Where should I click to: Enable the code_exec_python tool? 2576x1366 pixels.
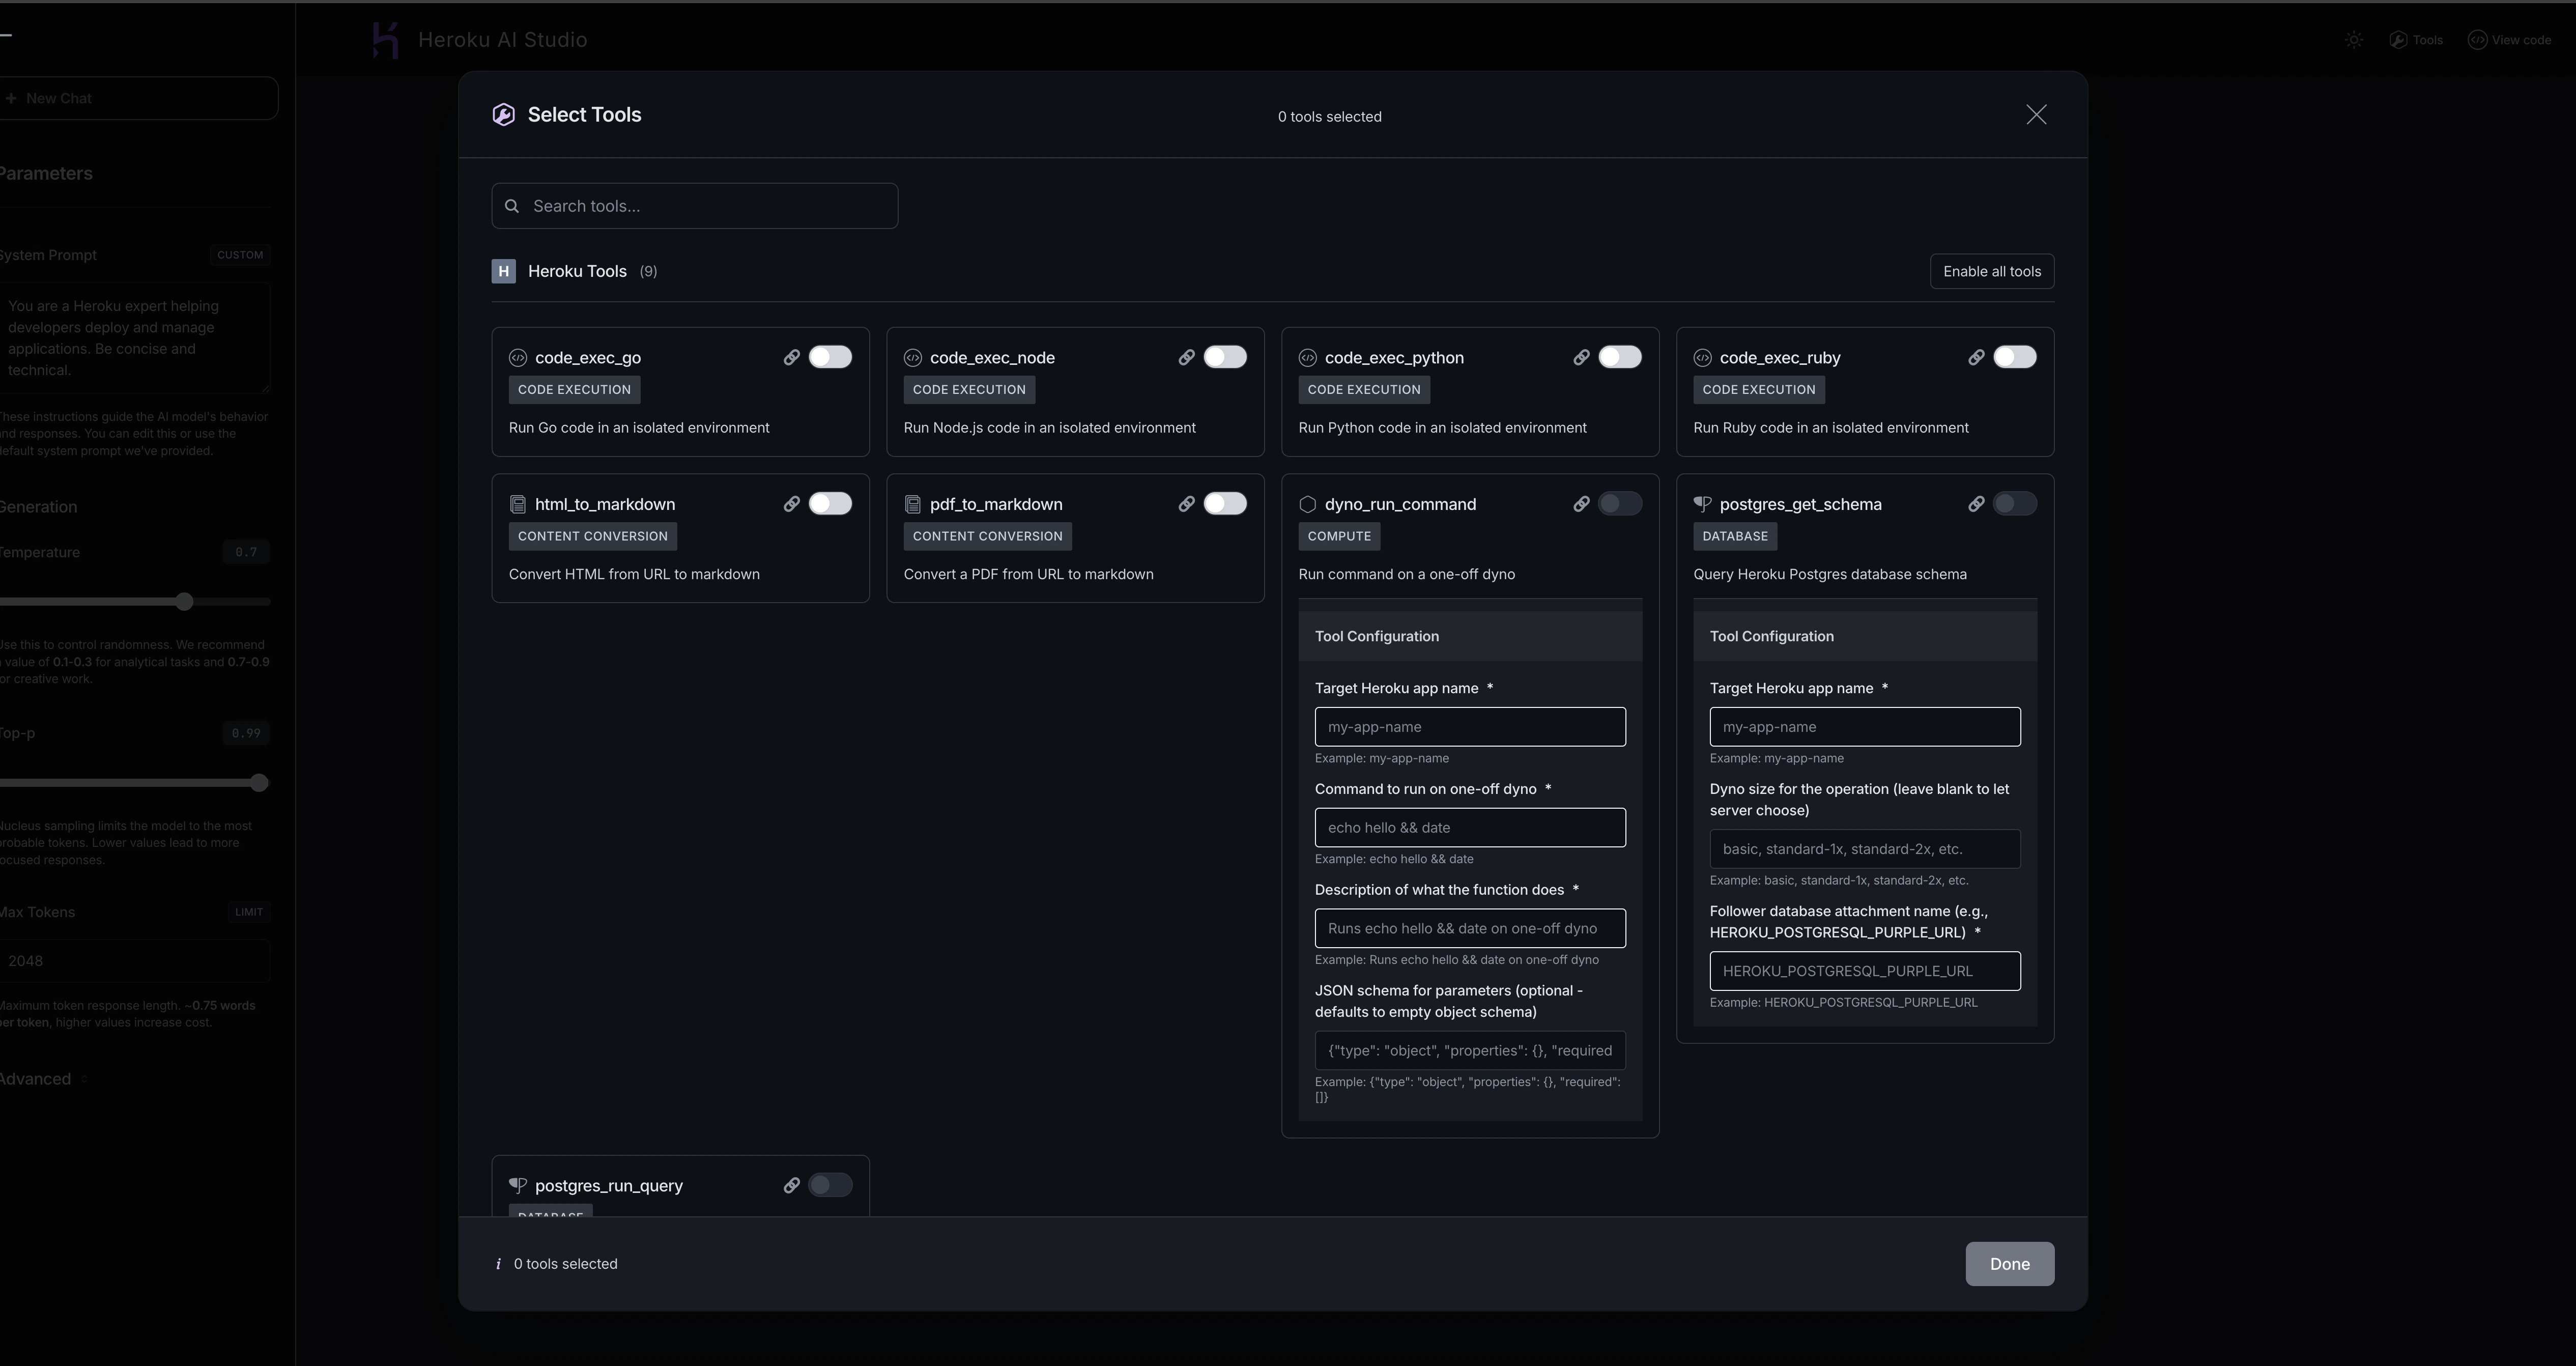1621,357
